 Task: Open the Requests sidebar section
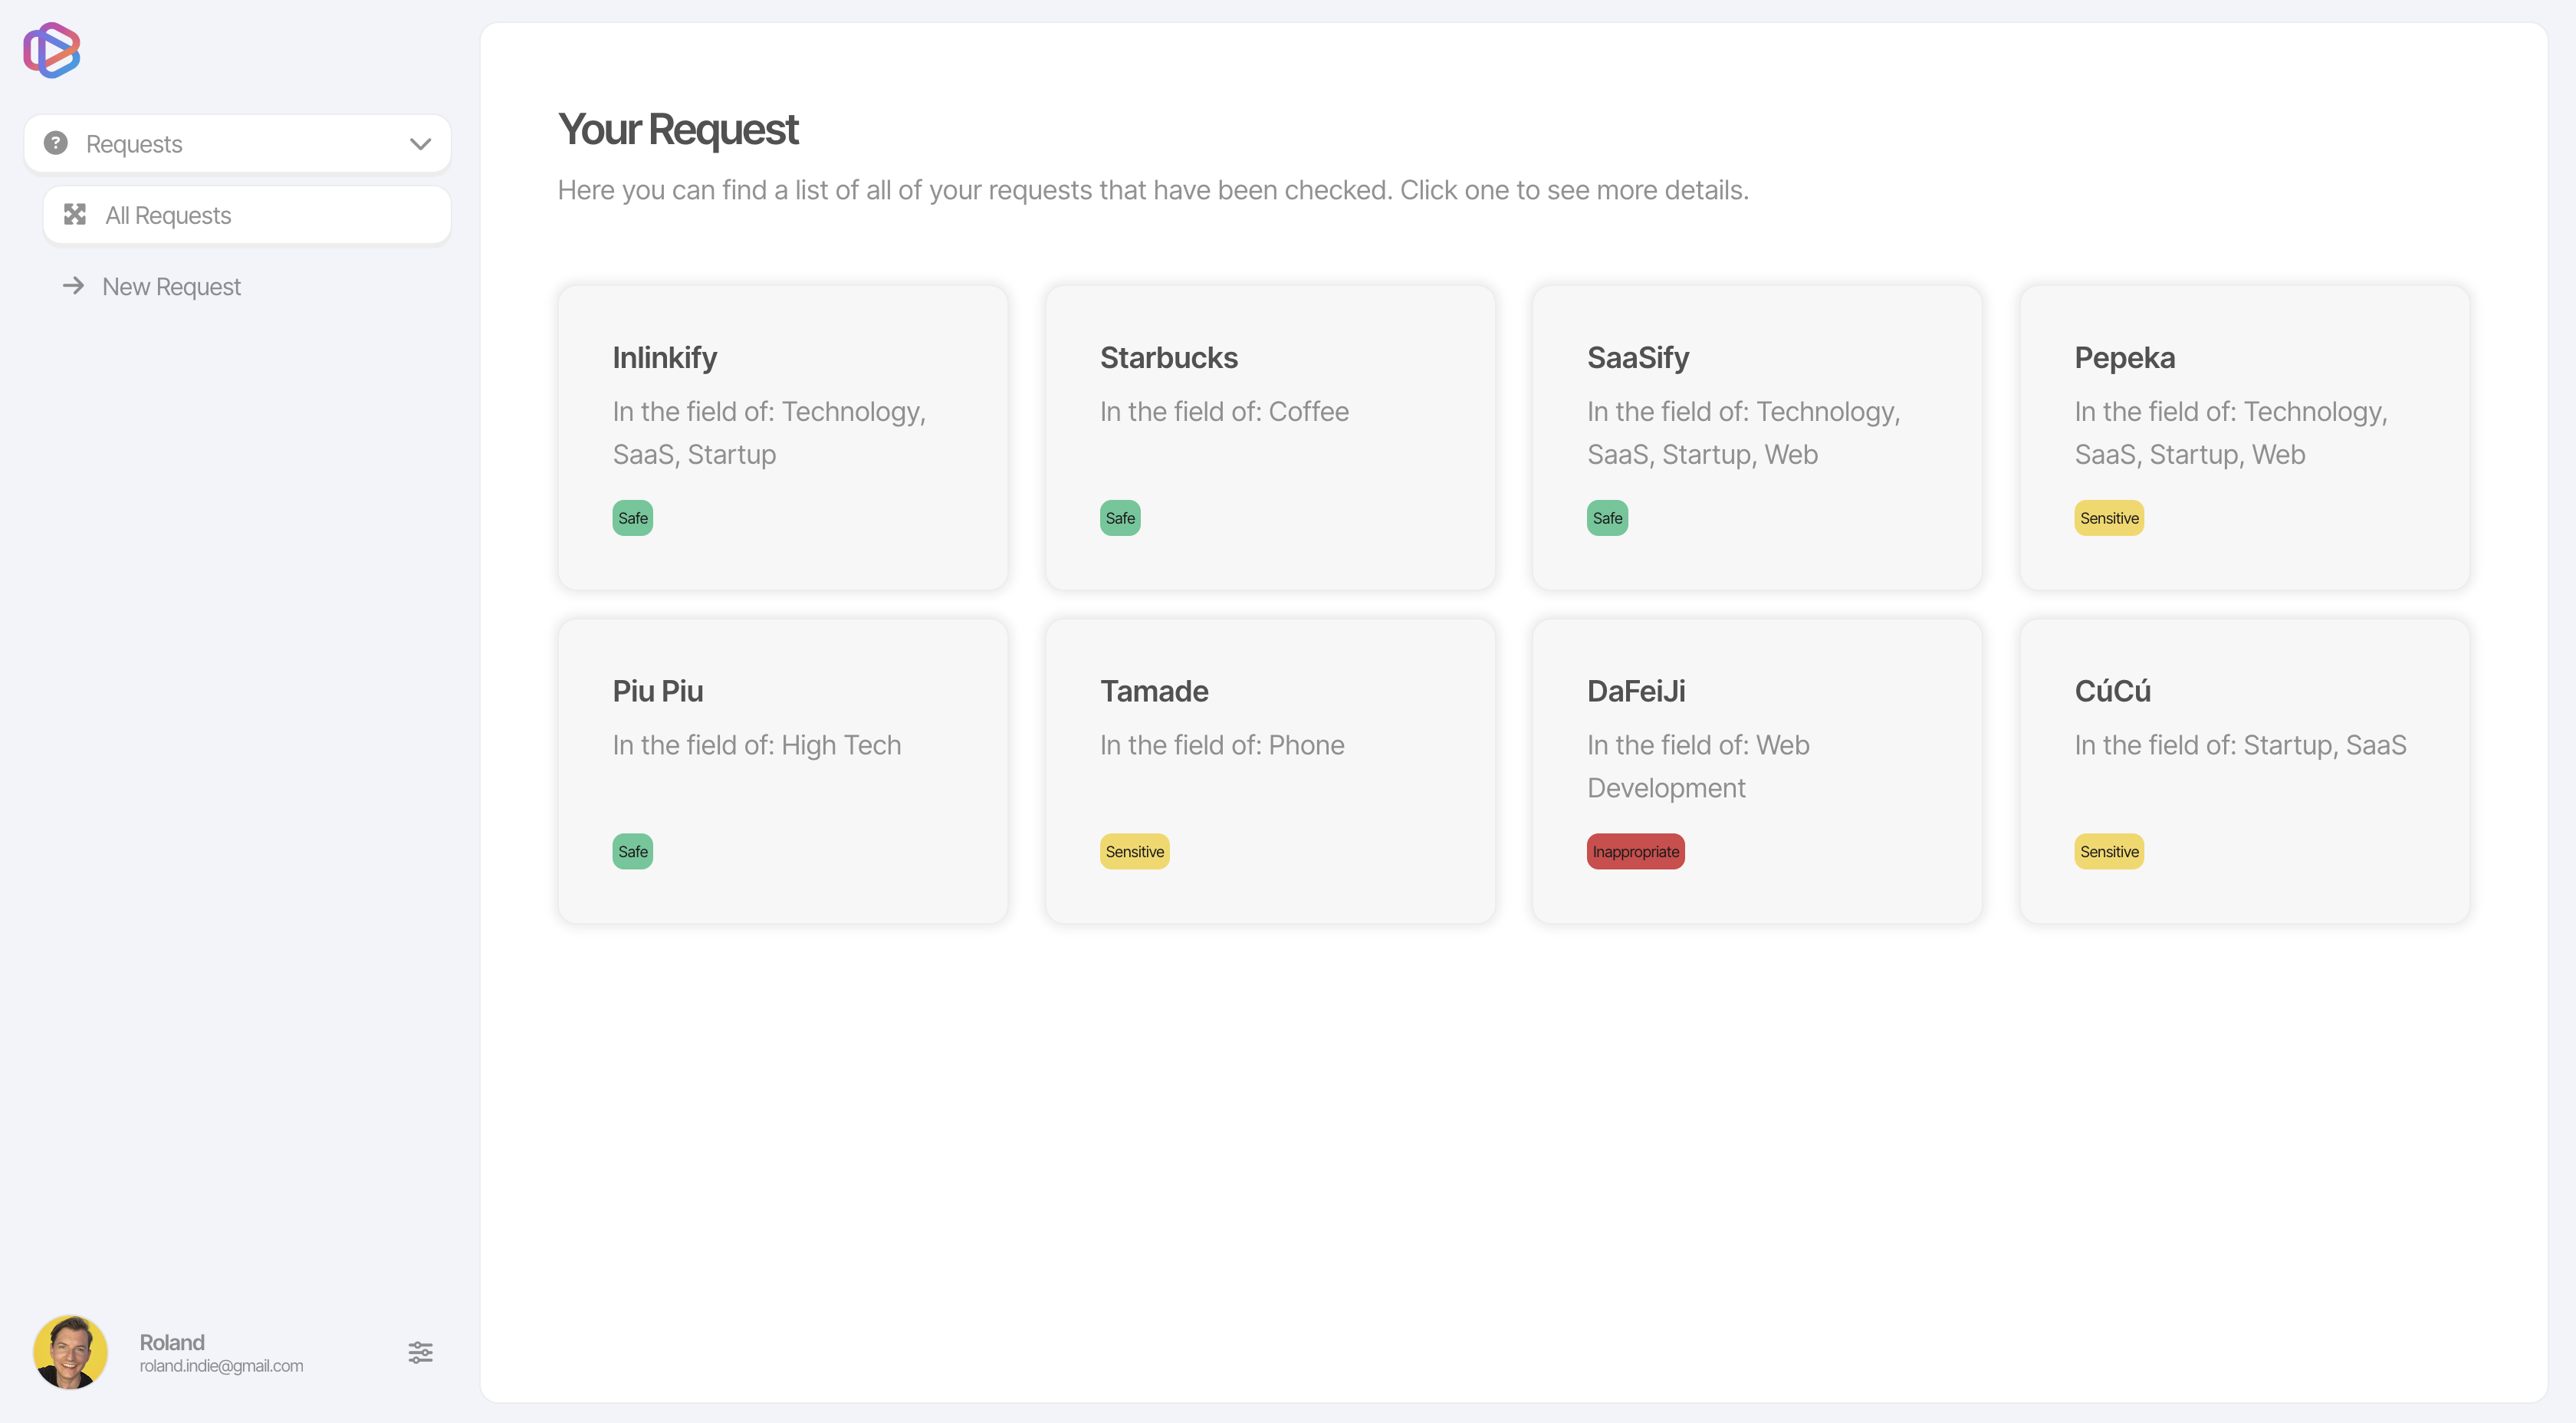click(237, 143)
